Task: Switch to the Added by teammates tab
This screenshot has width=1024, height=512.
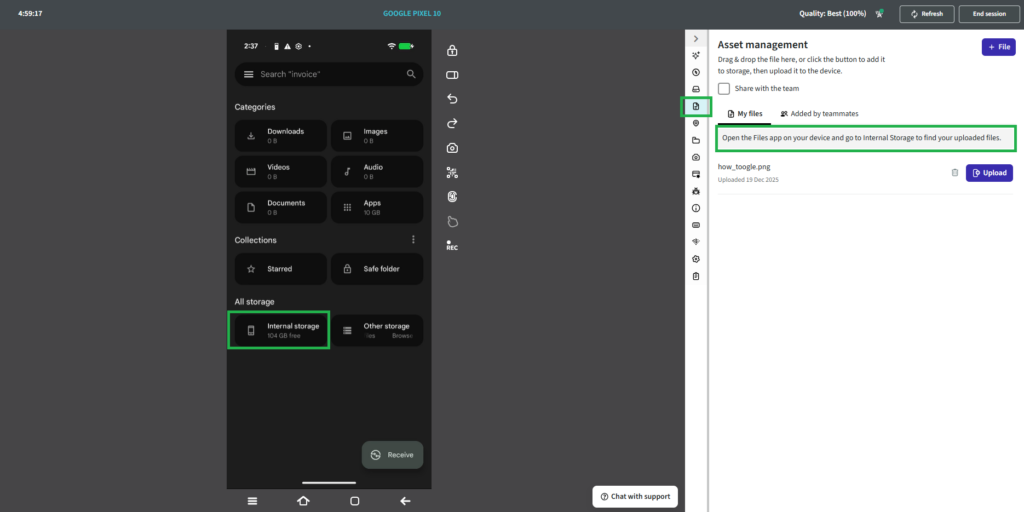Action: [819, 114]
